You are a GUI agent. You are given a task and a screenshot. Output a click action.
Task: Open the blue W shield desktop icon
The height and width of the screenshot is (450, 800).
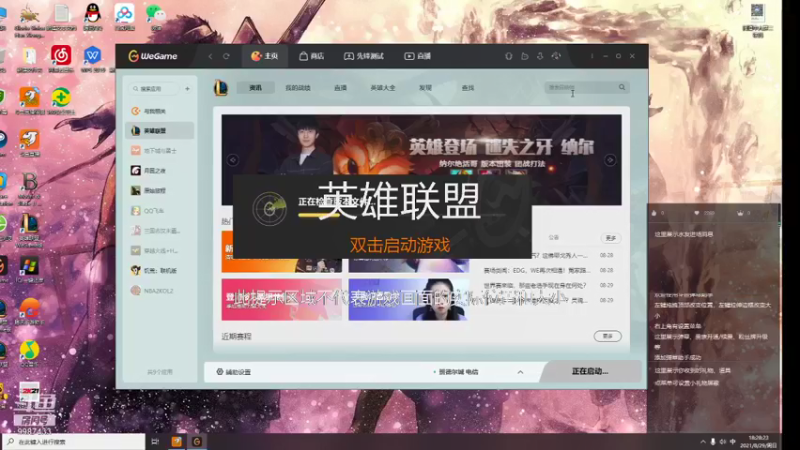pyautogui.click(x=92, y=58)
